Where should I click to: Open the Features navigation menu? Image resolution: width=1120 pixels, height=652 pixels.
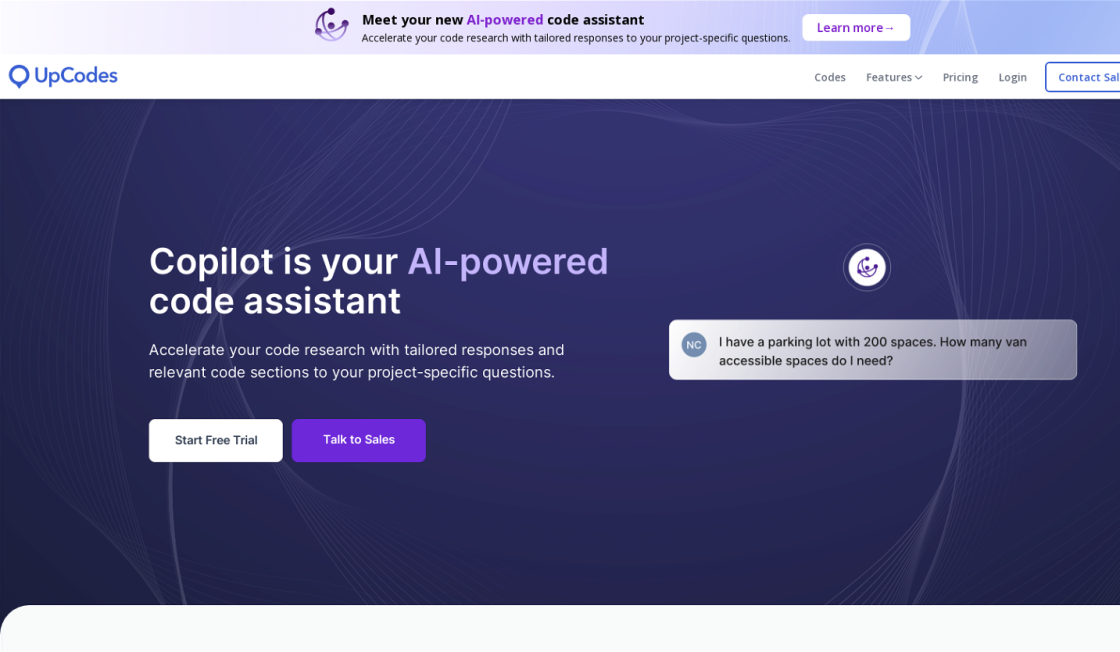tap(888, 77)
